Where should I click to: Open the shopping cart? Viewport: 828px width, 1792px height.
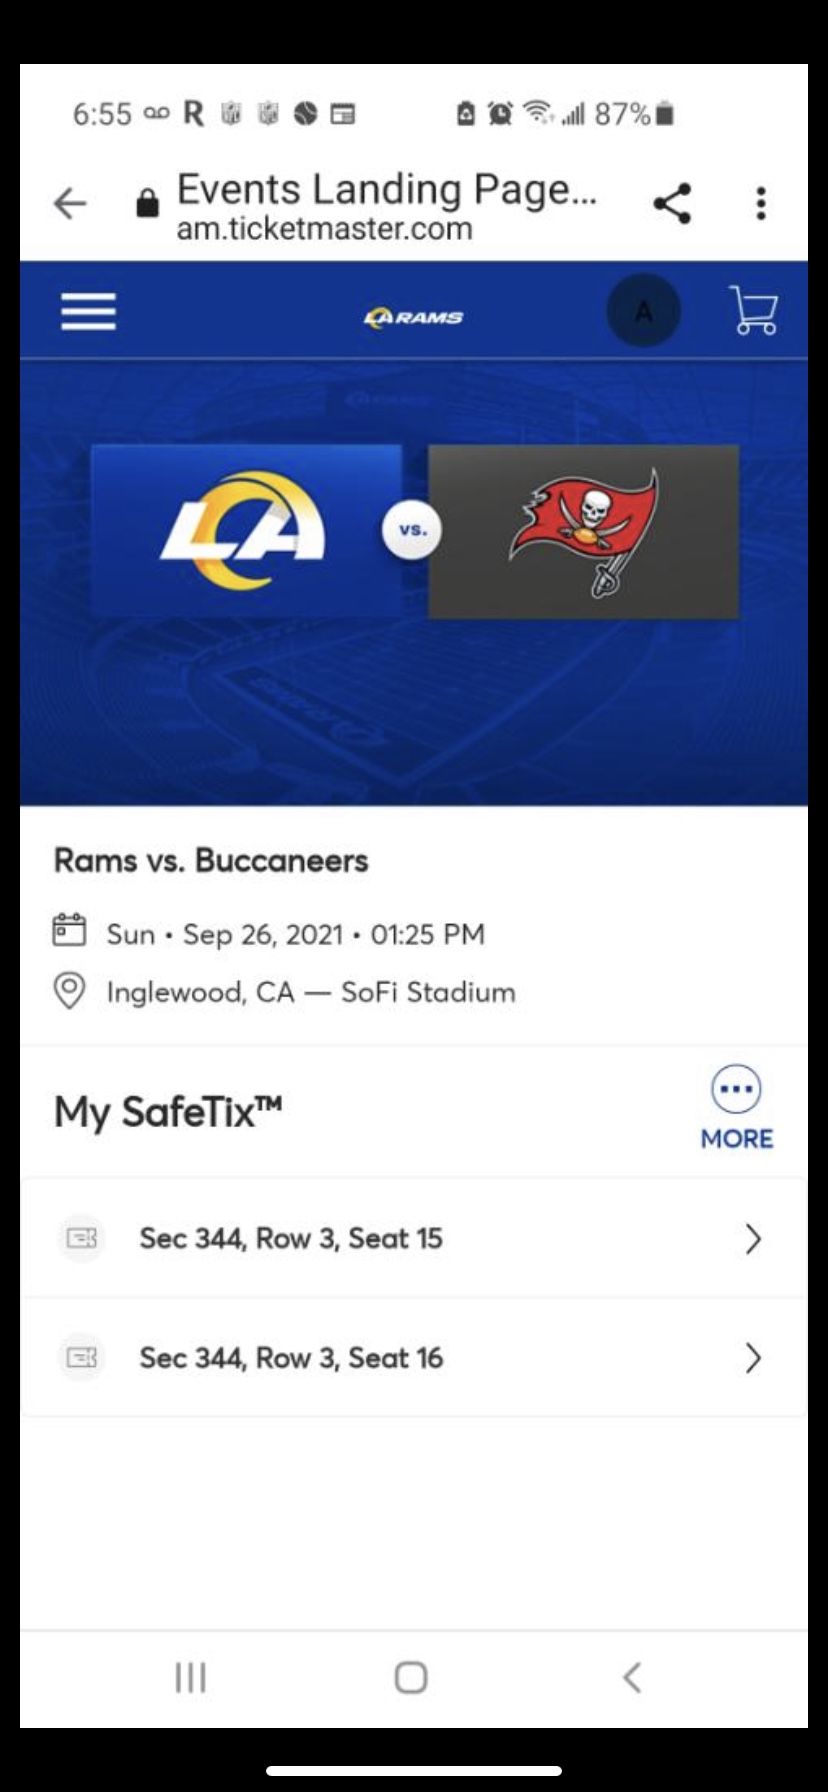(x=754, y=311)
